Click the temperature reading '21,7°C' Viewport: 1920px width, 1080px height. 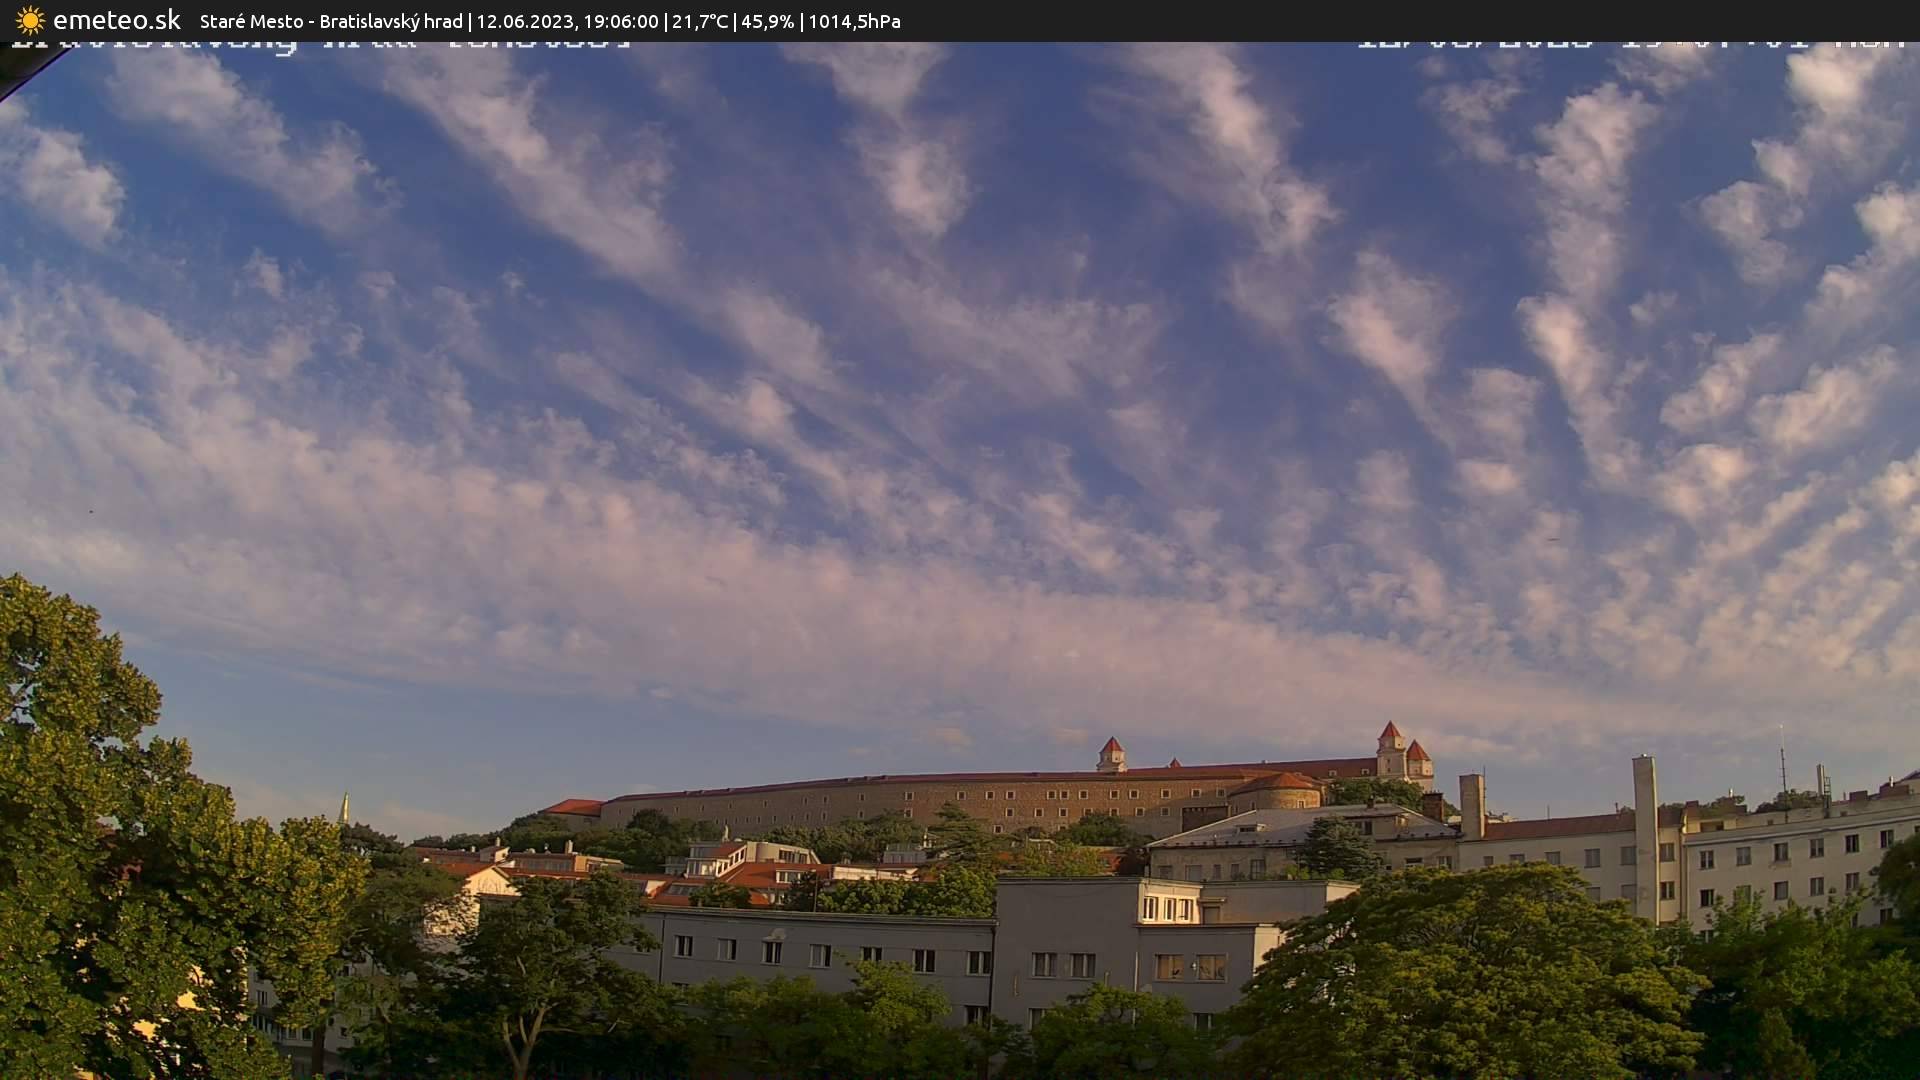point(700,21)
